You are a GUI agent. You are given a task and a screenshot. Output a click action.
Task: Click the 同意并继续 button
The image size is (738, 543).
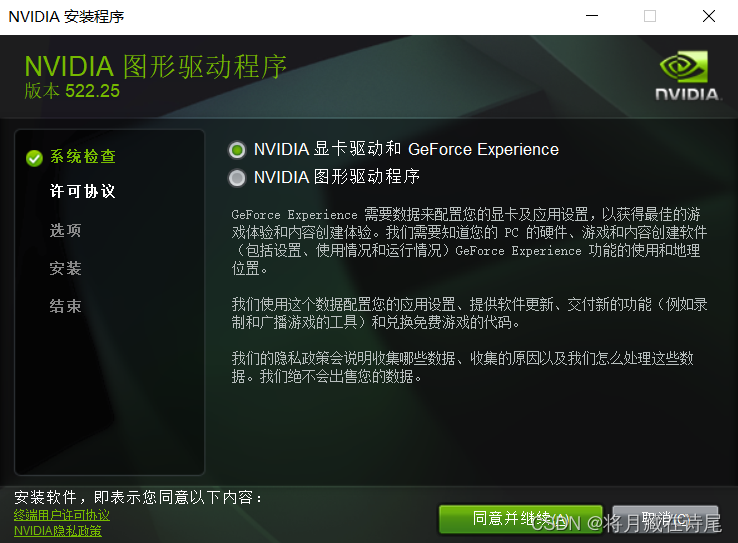[x=521, y=519]
